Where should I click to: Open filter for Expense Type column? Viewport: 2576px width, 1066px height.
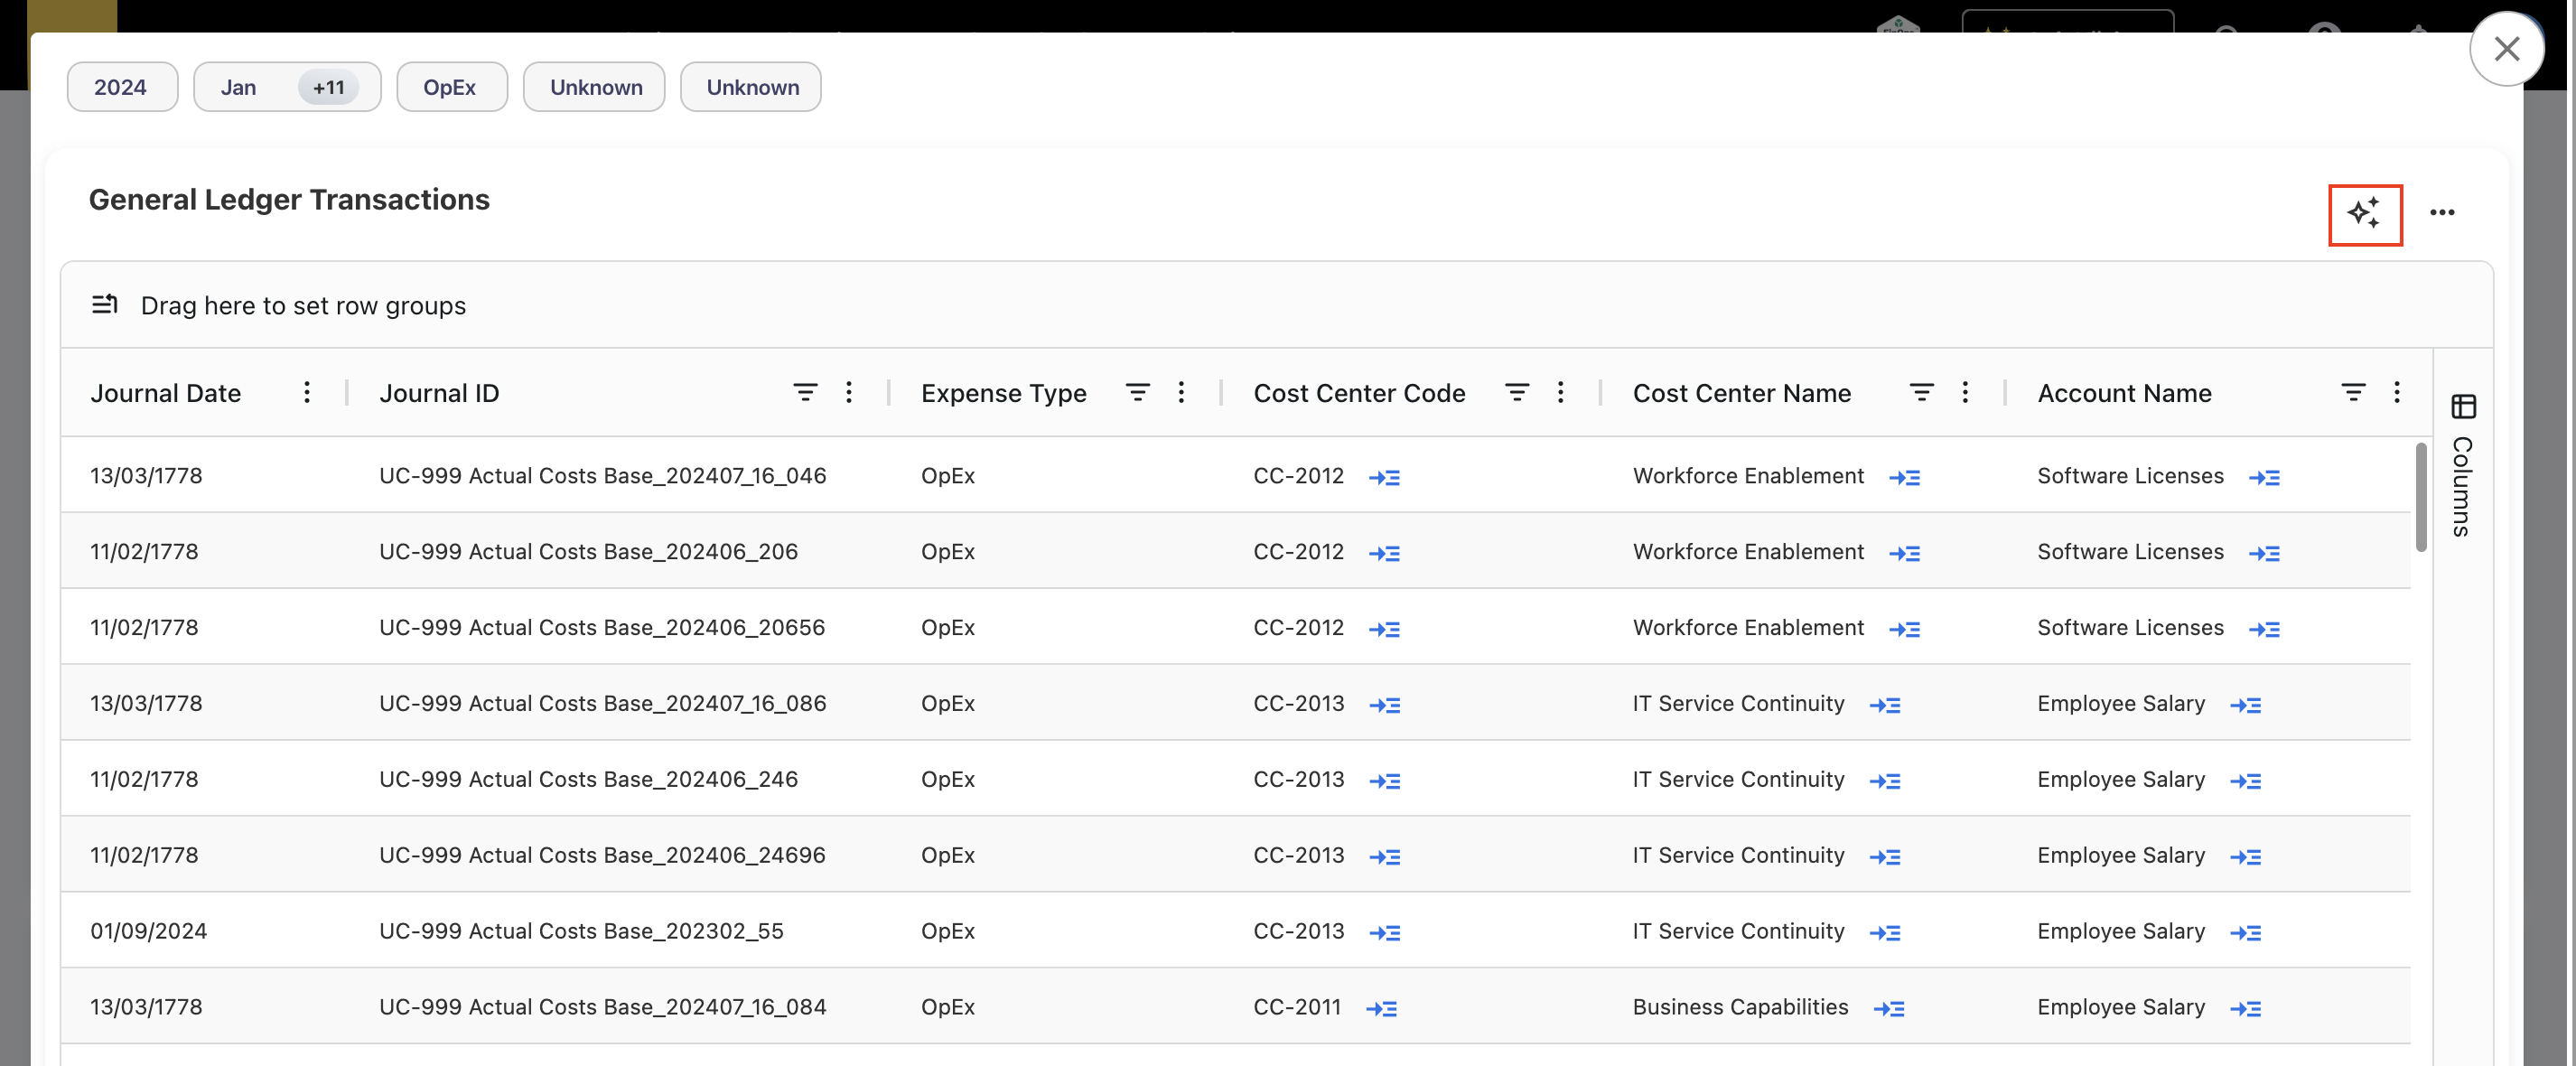1137,392
